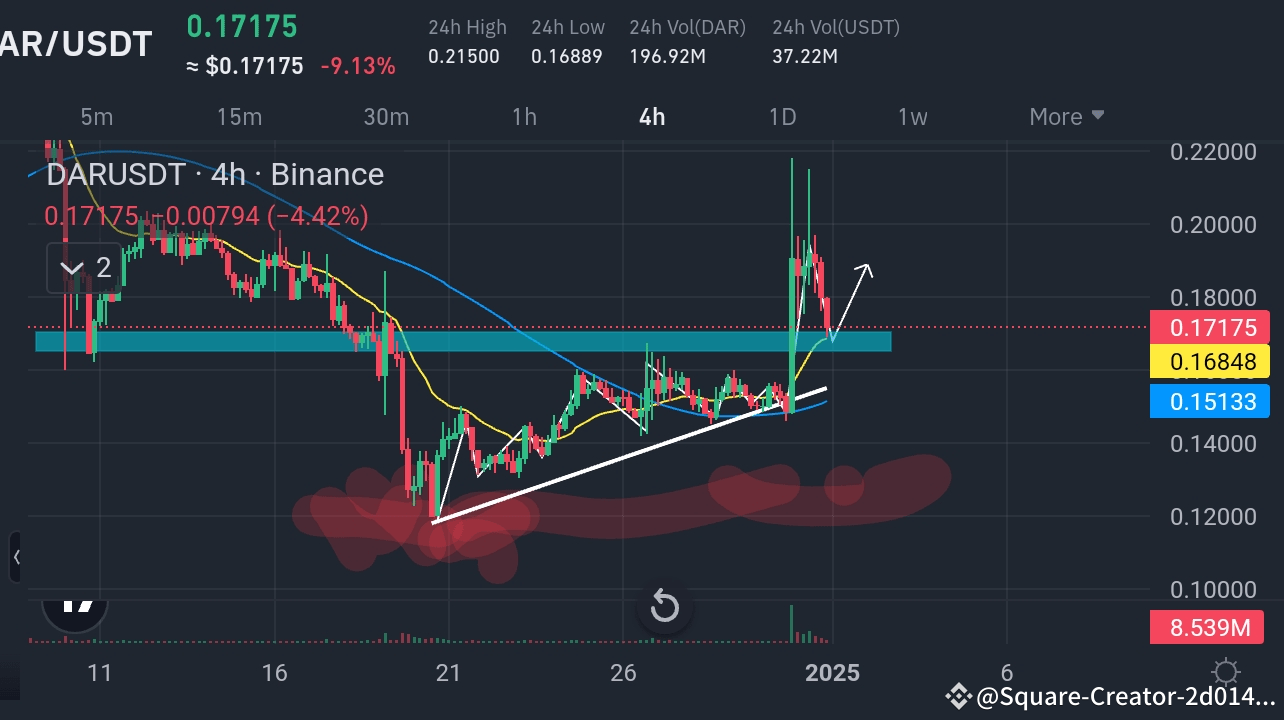Click the DARUSDT · 4h · Binance legend
1284x720 pixels.
point(214,174)
